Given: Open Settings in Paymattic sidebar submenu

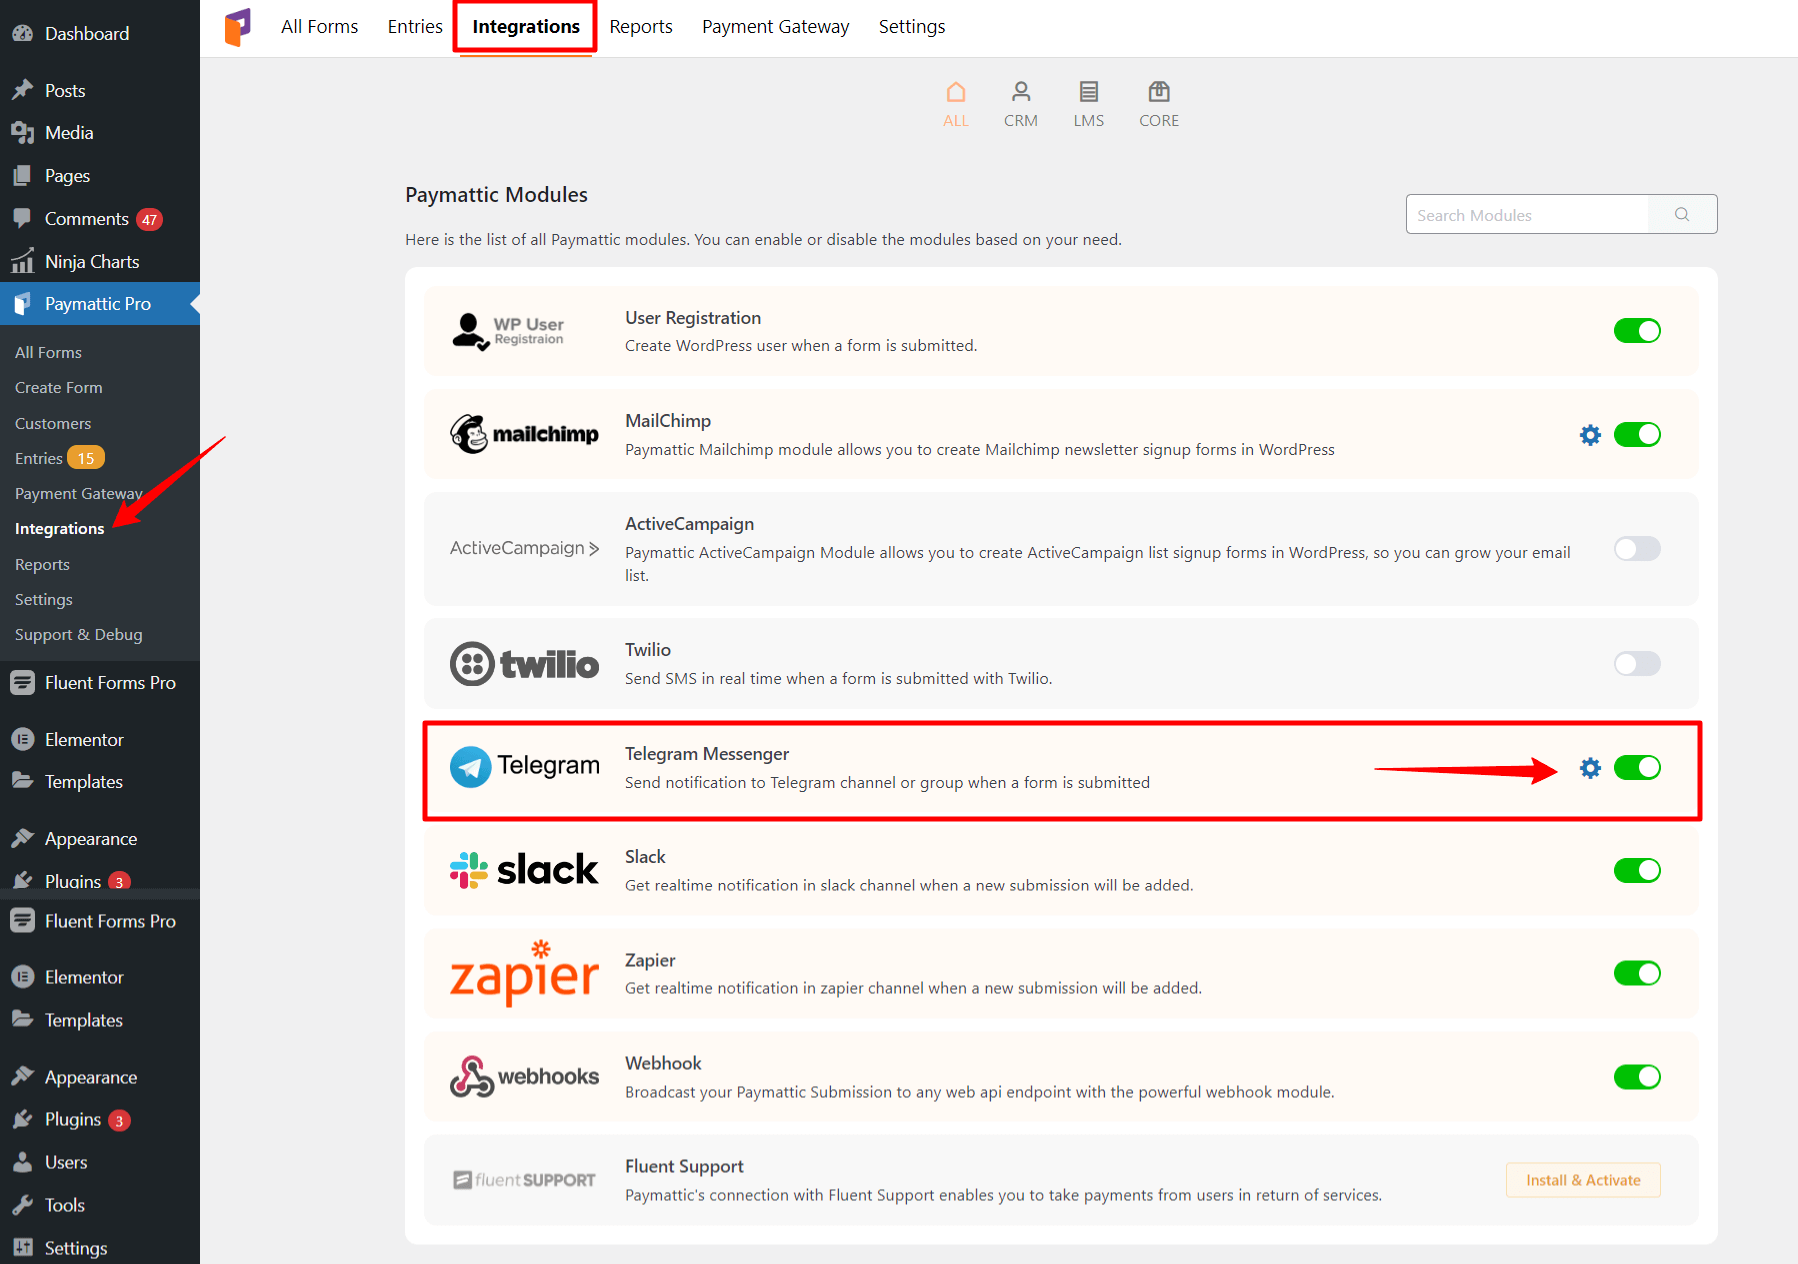Looking at the screenshot, I should (44, 600).
